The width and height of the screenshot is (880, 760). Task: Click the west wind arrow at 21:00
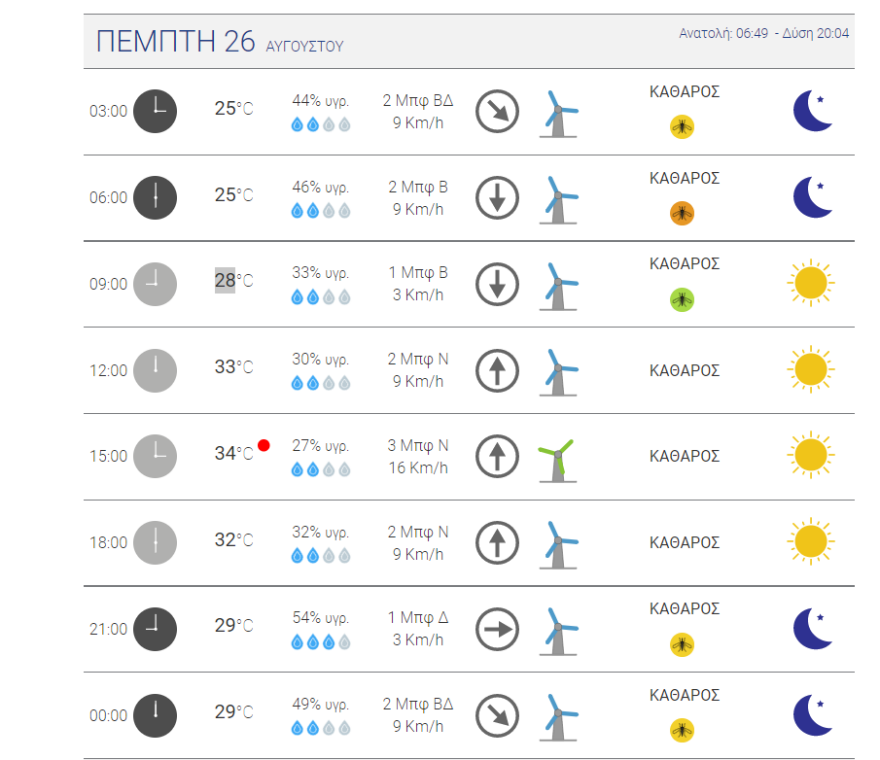(496, 629)
